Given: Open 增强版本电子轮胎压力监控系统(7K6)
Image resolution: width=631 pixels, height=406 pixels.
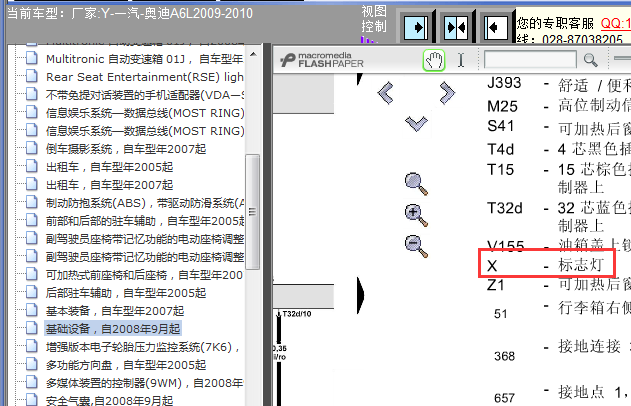Looking at the screenshot, I should pos(143,347).
